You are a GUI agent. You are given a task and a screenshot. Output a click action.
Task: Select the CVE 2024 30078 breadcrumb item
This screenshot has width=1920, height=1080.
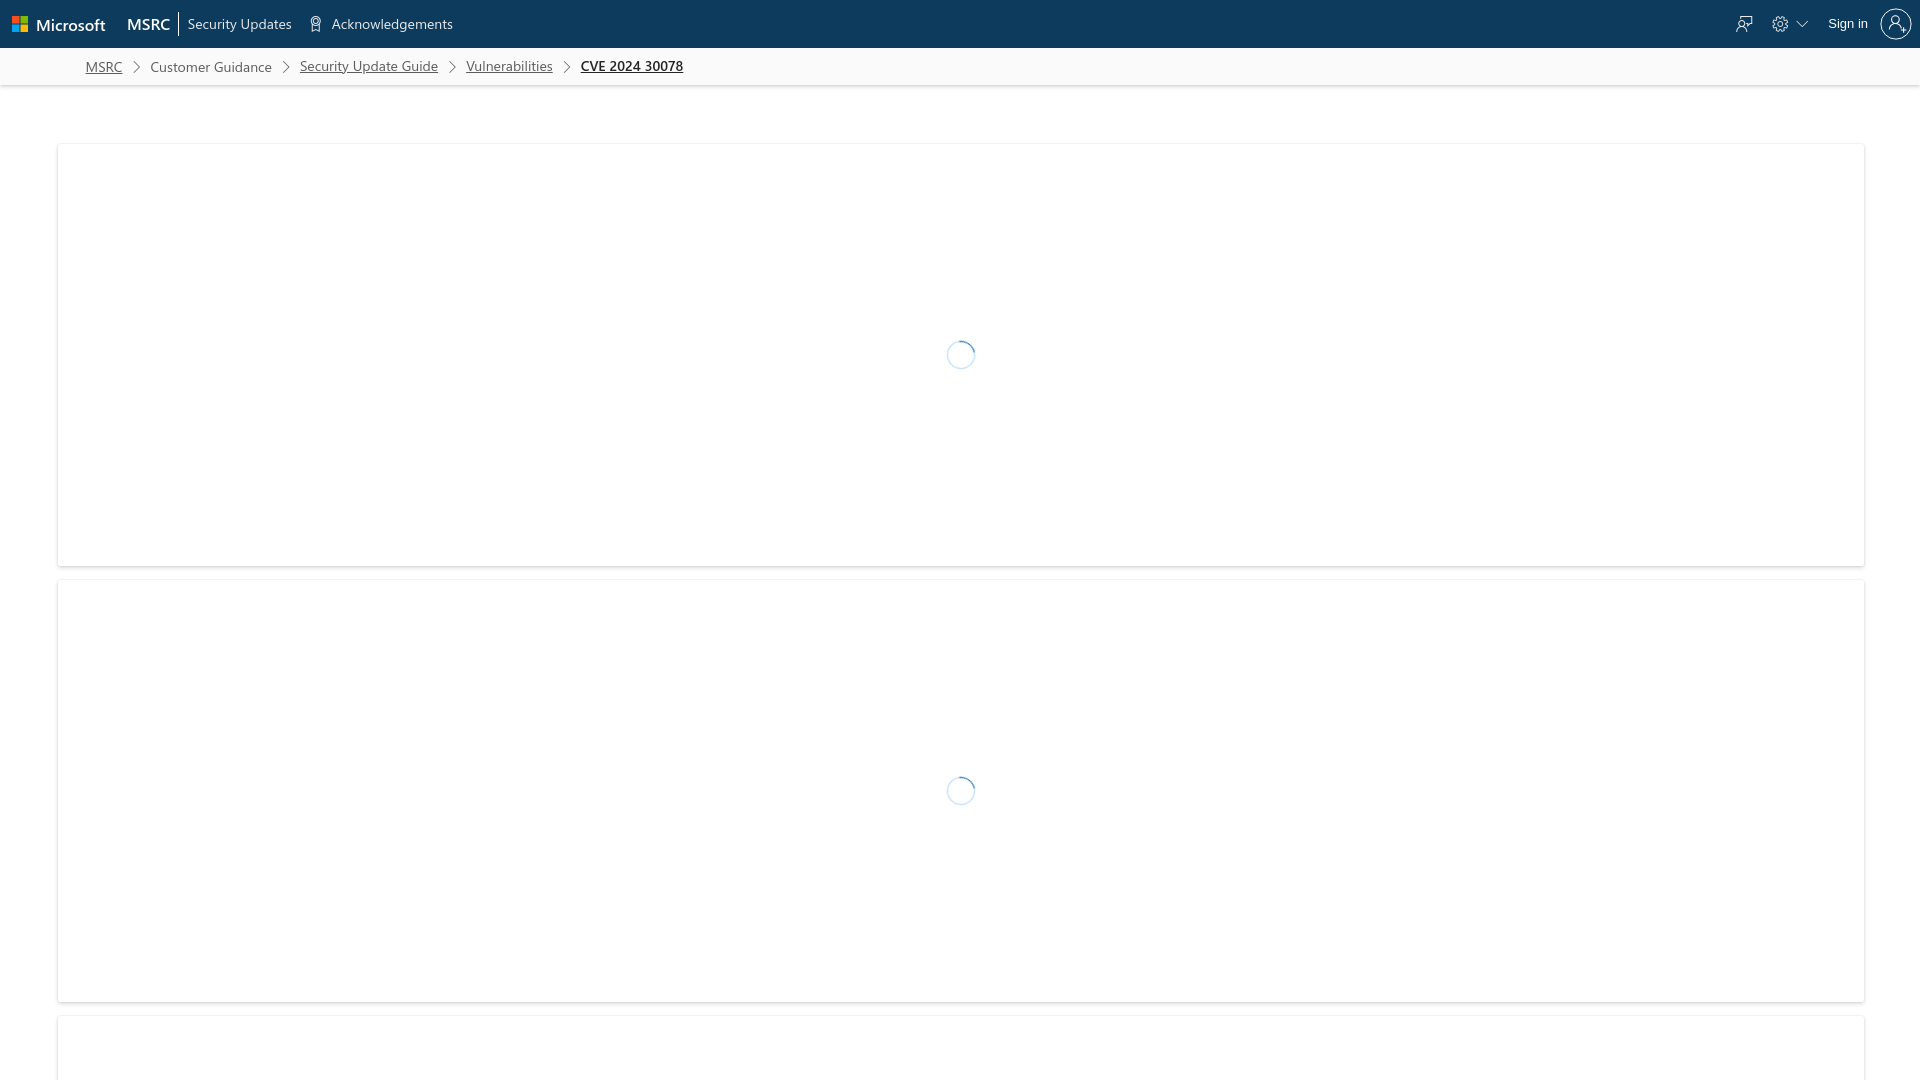click(x=632, y=66)
